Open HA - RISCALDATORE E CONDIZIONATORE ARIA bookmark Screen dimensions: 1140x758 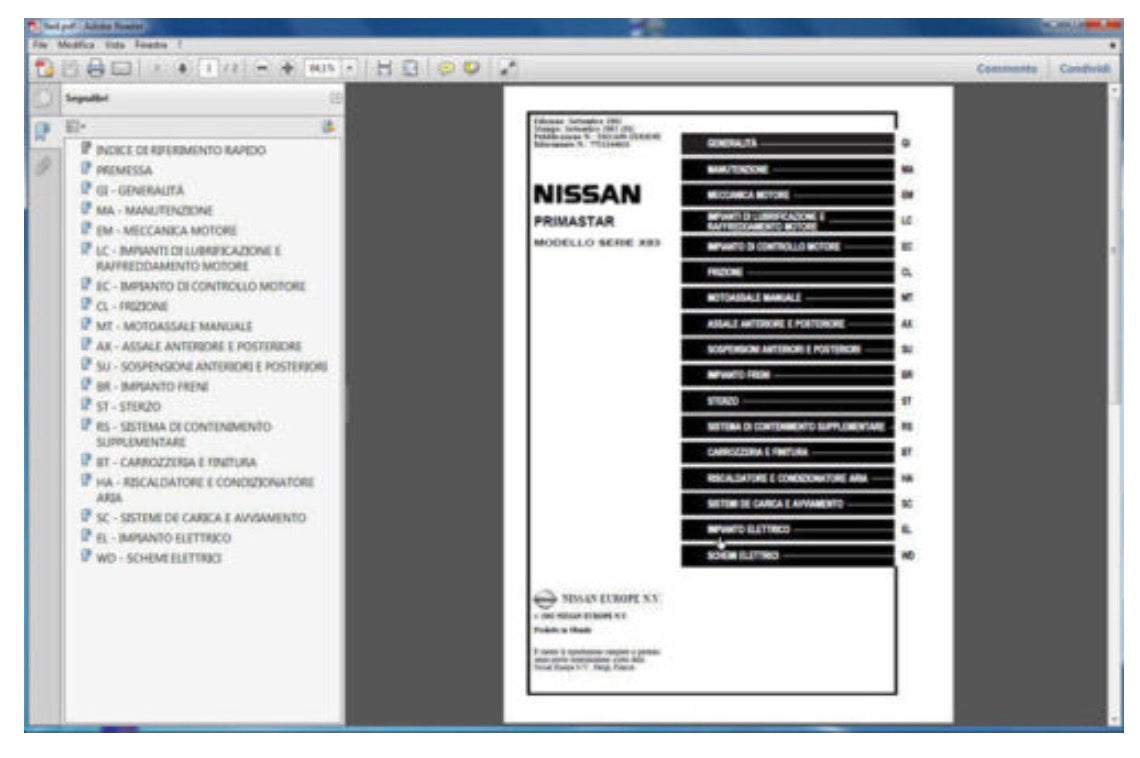(205, 490)
